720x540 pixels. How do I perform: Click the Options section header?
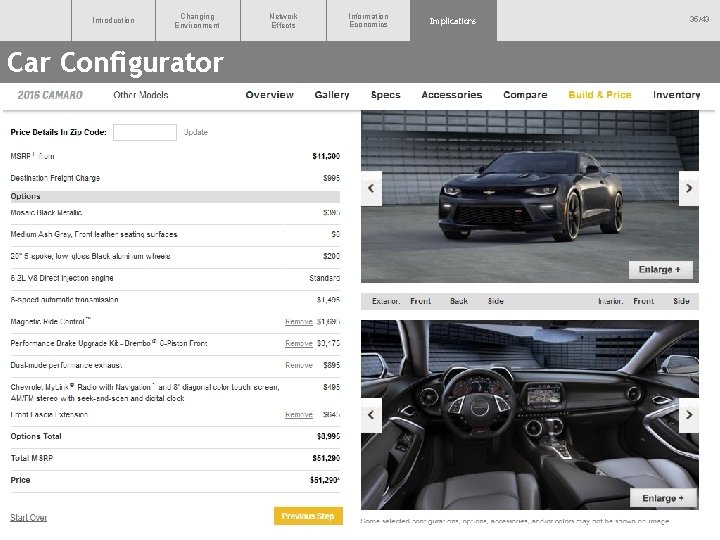coord(175,197)
